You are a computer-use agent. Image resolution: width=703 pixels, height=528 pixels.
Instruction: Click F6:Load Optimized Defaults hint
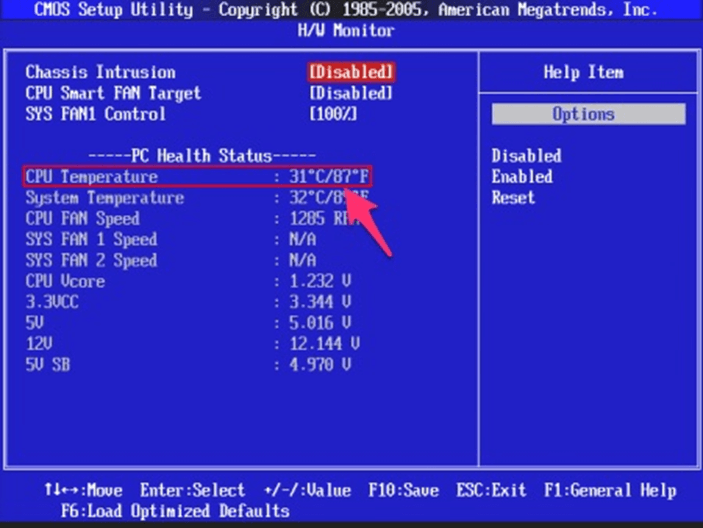tap(175, 511)
